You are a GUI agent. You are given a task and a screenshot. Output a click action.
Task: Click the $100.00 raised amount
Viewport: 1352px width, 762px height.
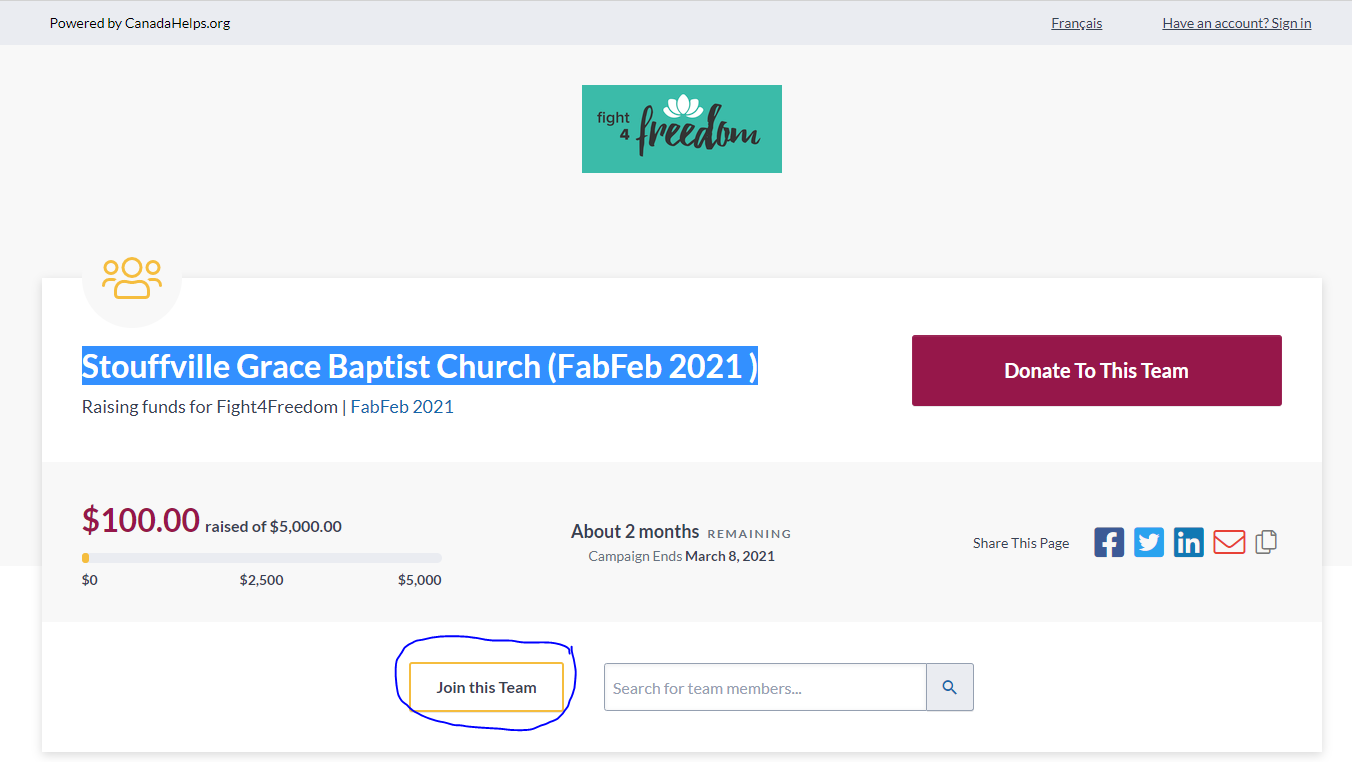(141, 520)
